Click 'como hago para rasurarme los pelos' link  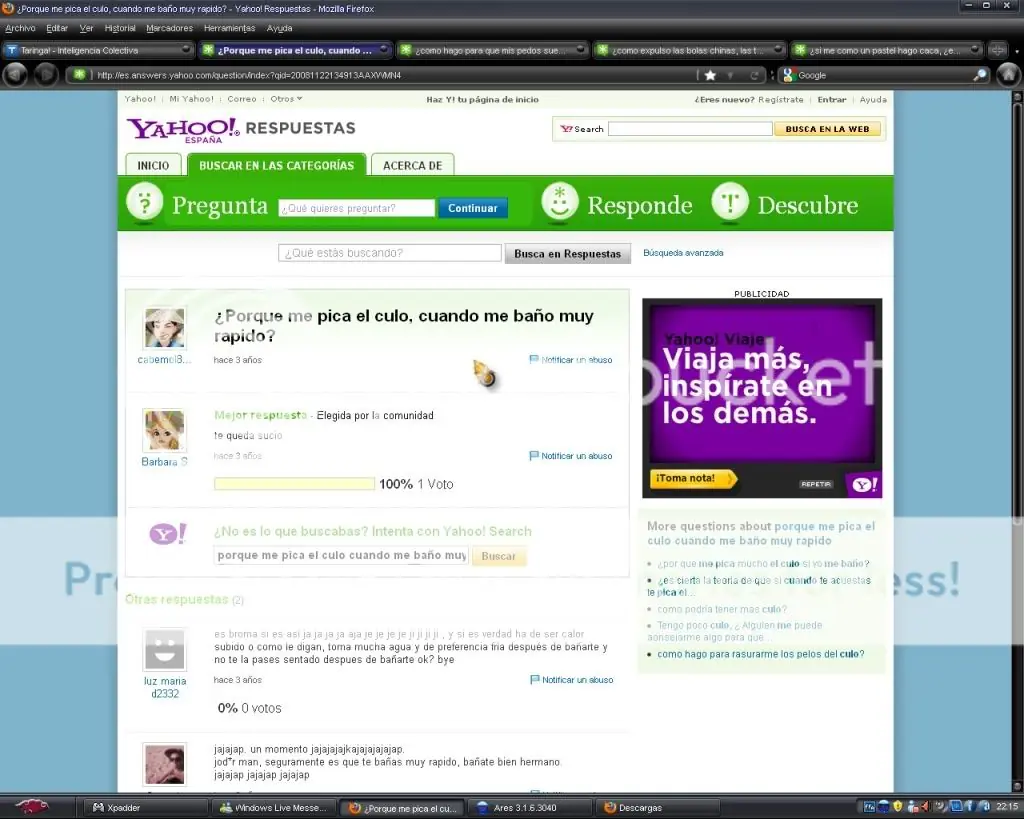tap(760, 654)
